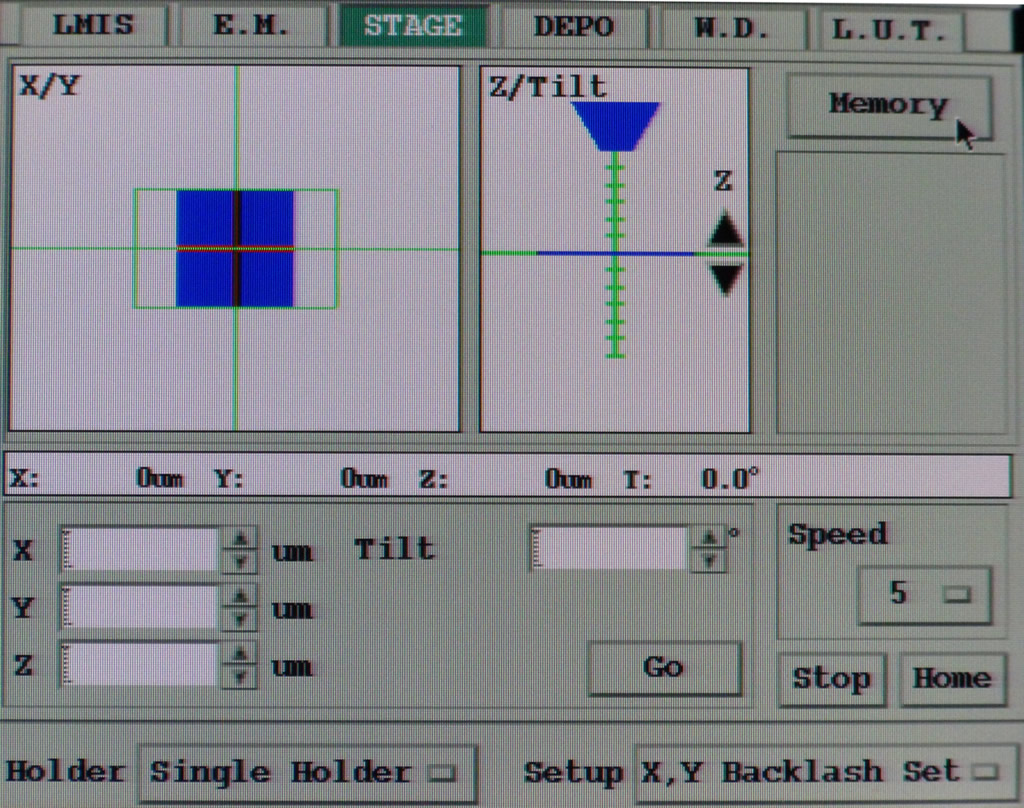
Task: Open the Memory panel button
Action: [x=888, y=105]
